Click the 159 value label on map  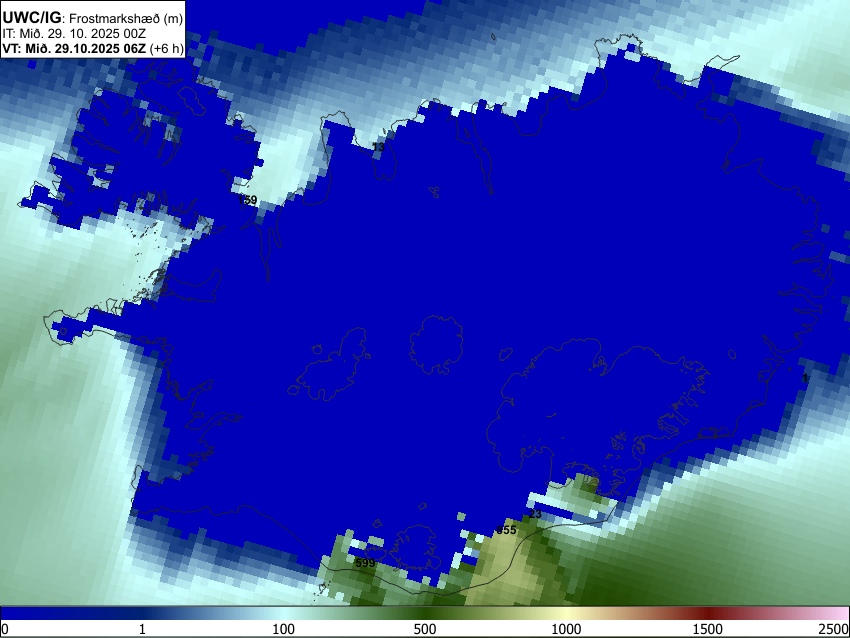(x=247, y=200)
